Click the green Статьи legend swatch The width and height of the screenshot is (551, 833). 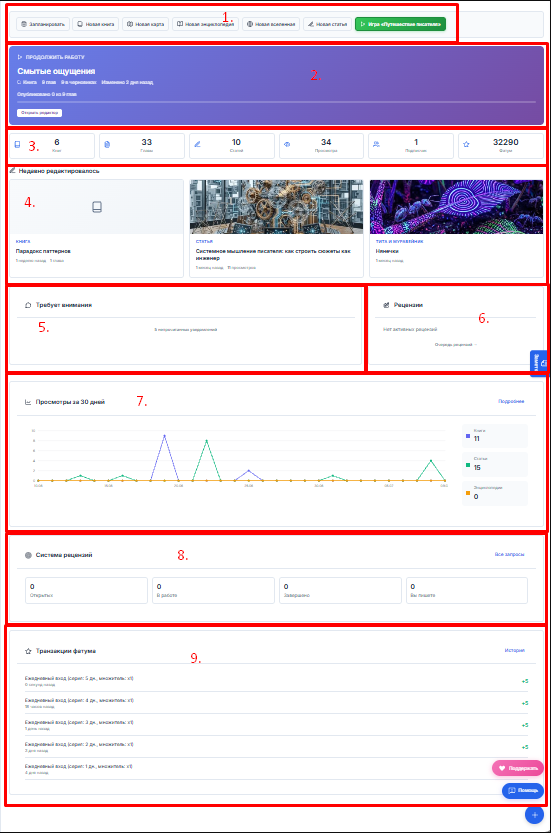pos(468,465)
